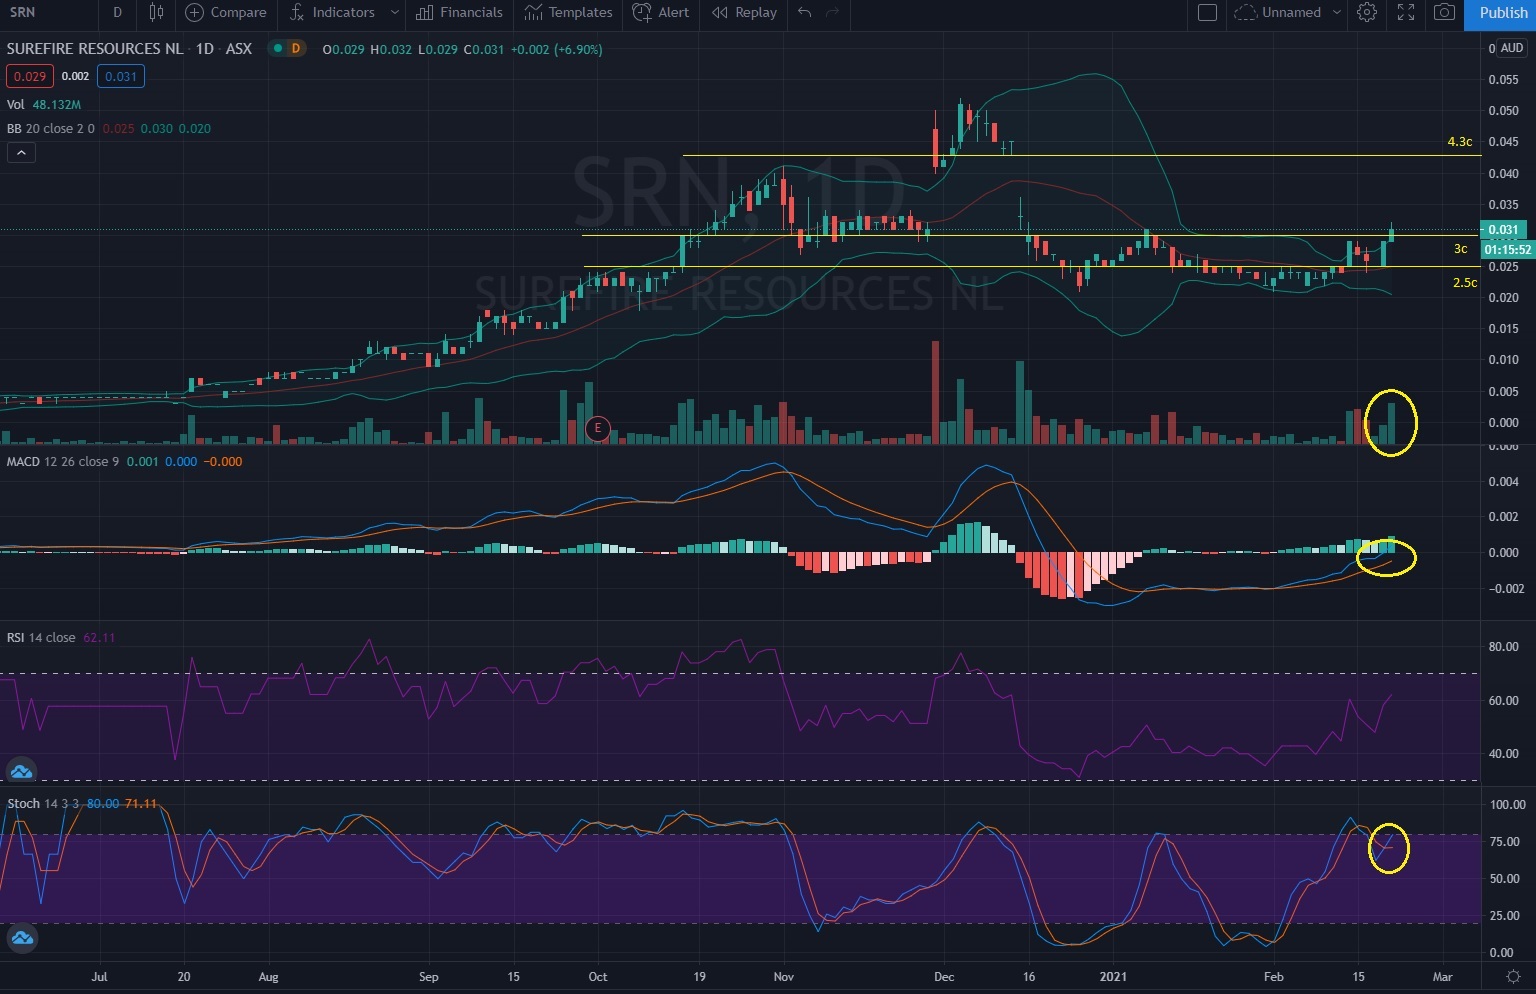Click the red 0.029 sell button
The width and height of the screenshot is (1536, 994).
pyautogui.click(x=30, y=76)
